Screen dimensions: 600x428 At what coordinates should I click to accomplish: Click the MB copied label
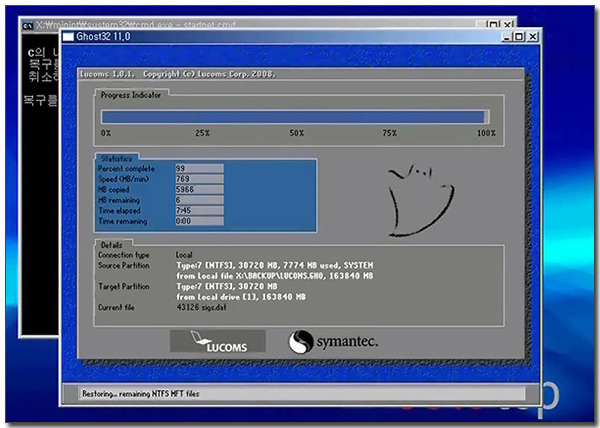coord(114,190)
